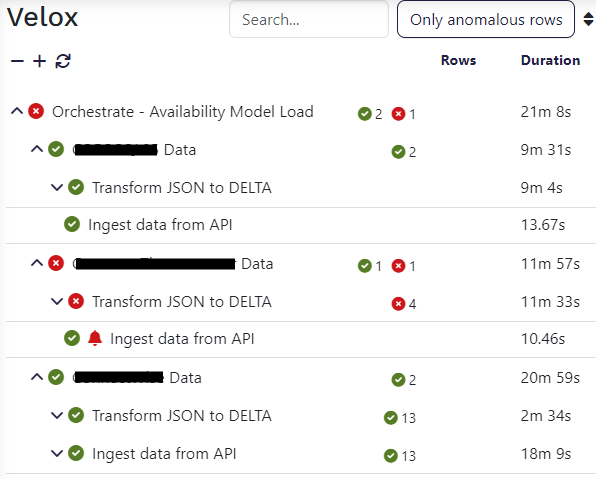Screen dimensions: 596x479
Task: Expand Transform JSON to DELTA lasting 11m 33s
Action: [x=57, y=301]
